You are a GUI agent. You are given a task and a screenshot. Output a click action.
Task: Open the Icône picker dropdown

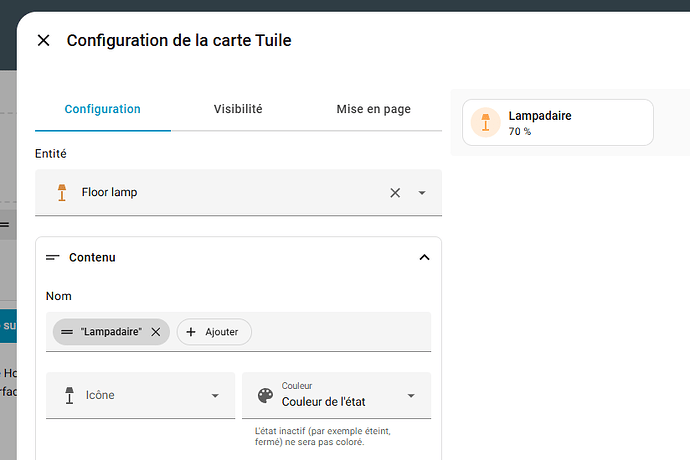click(x=215, y=395)
